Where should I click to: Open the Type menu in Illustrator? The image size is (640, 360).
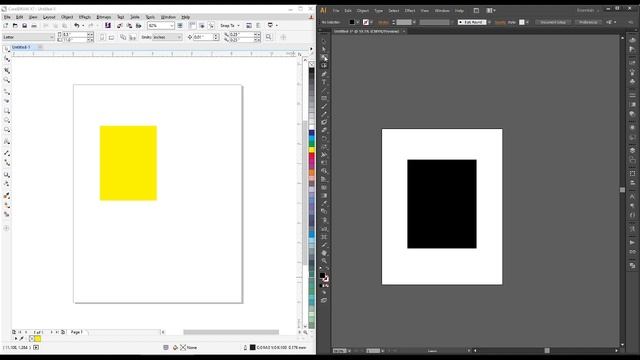379,11
